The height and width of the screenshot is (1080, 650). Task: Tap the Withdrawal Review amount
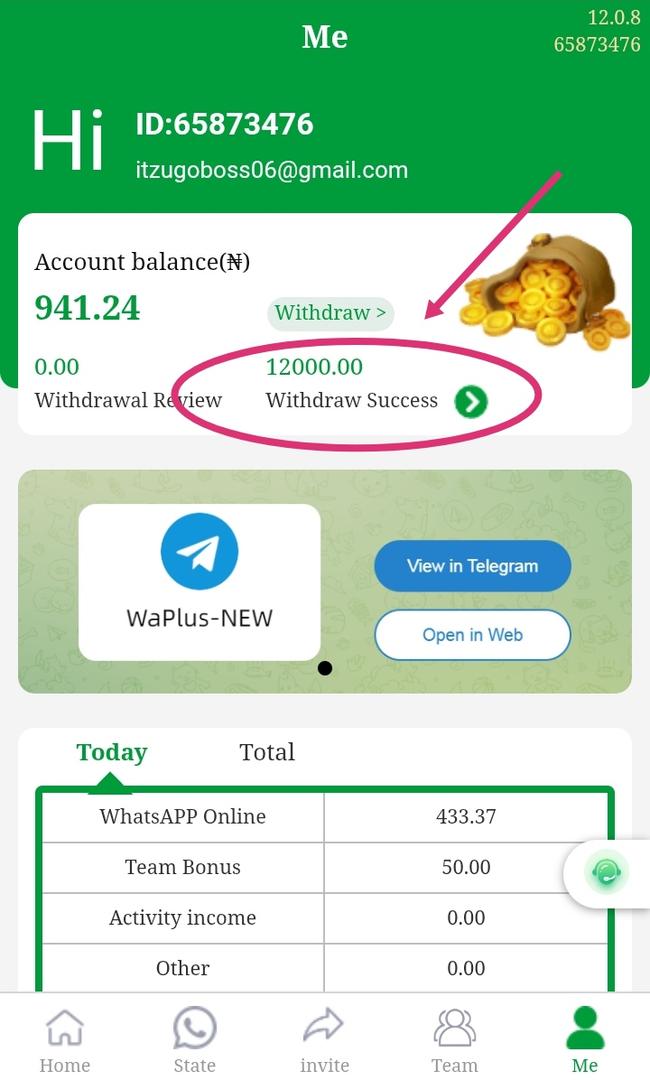click(x=57, y=366)
